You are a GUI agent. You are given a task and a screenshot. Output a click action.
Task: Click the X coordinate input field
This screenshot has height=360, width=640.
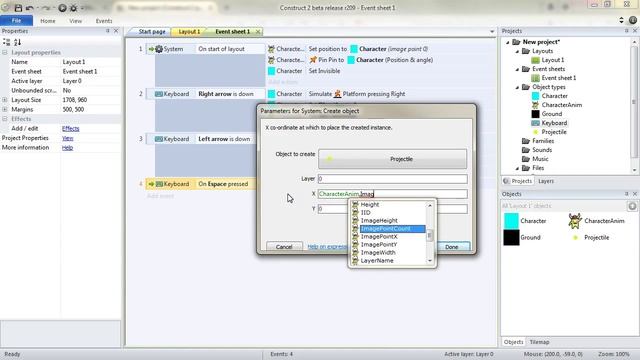click(x=393, y=194)
